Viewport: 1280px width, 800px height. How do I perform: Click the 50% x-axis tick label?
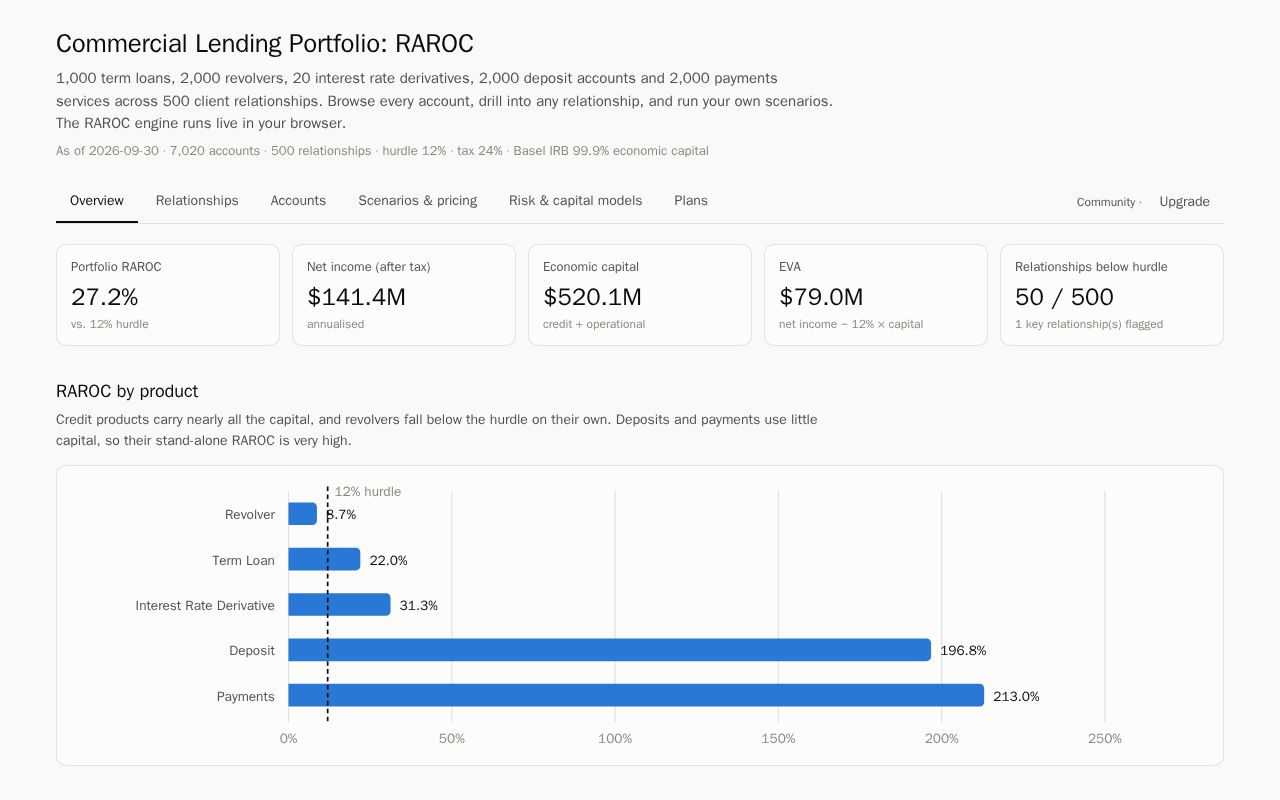point(452,739)
